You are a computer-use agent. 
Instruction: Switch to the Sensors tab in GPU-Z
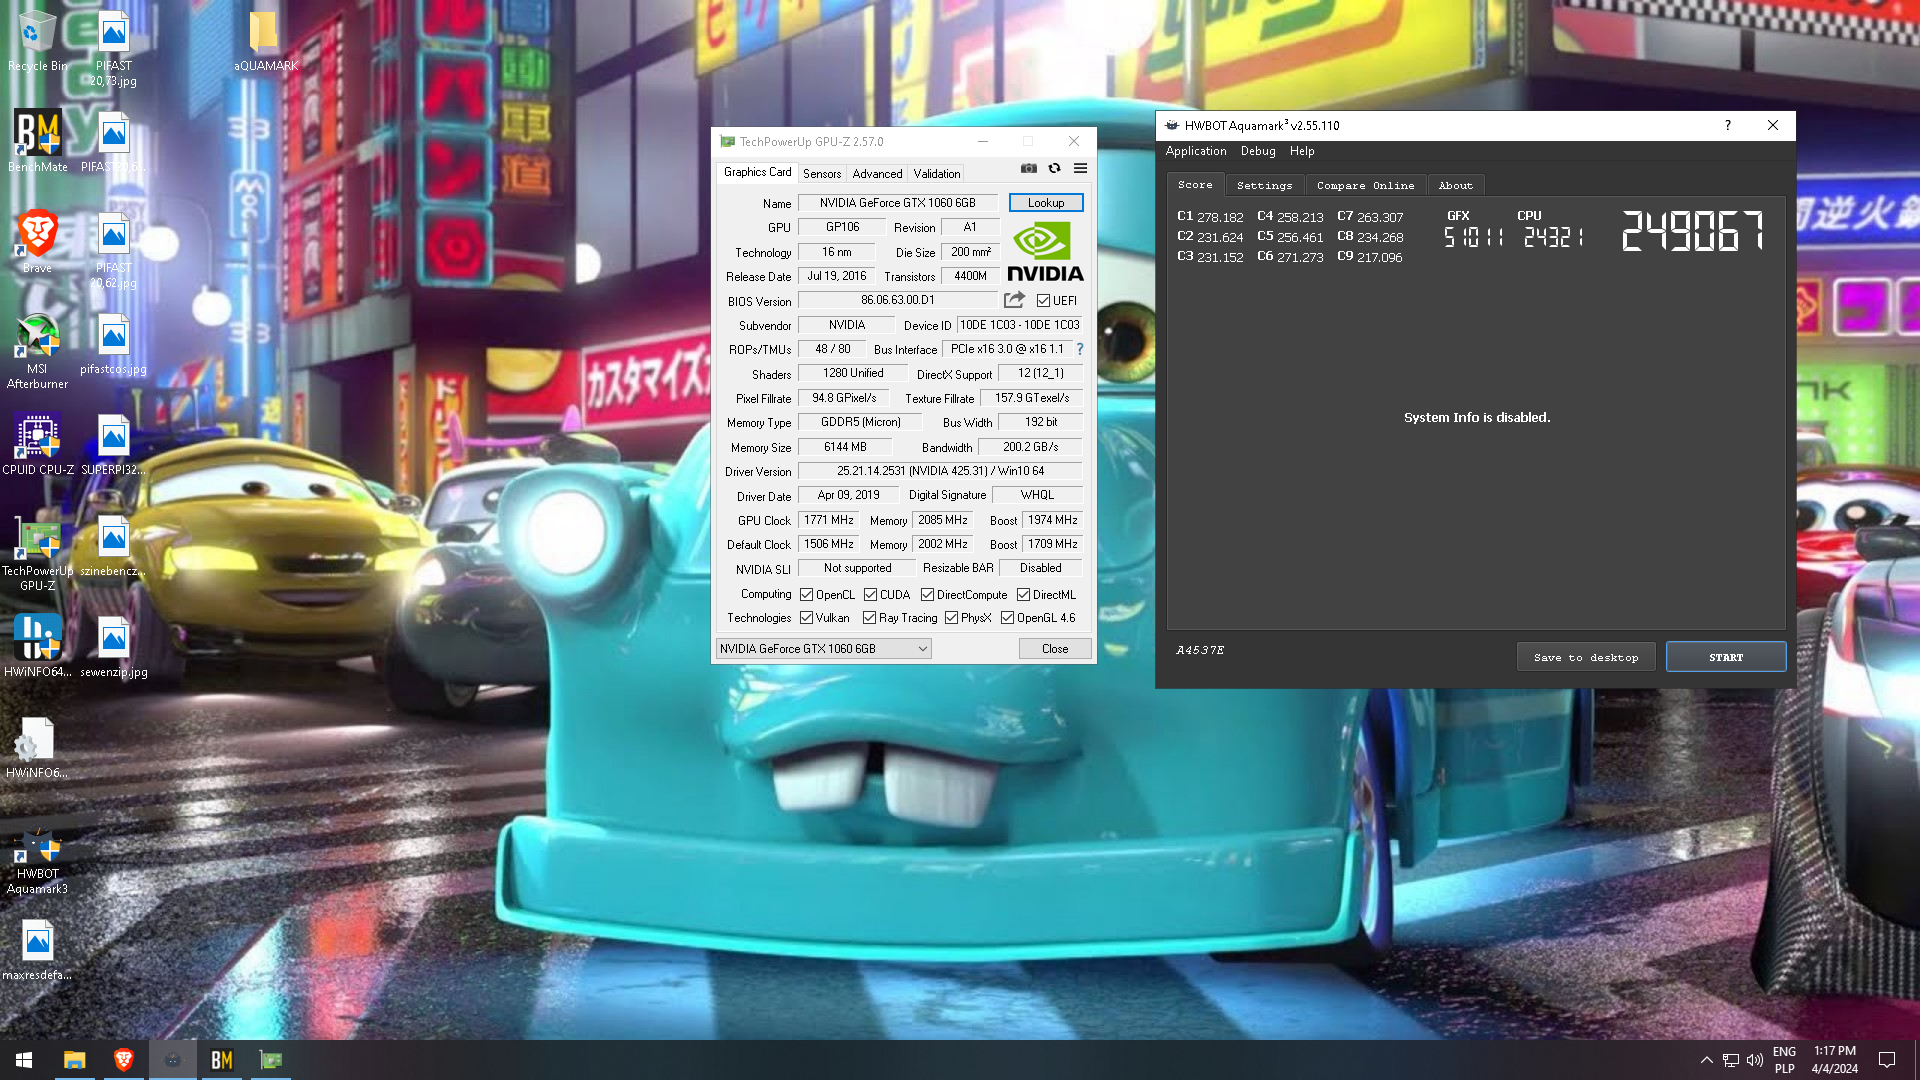[822, 173]
